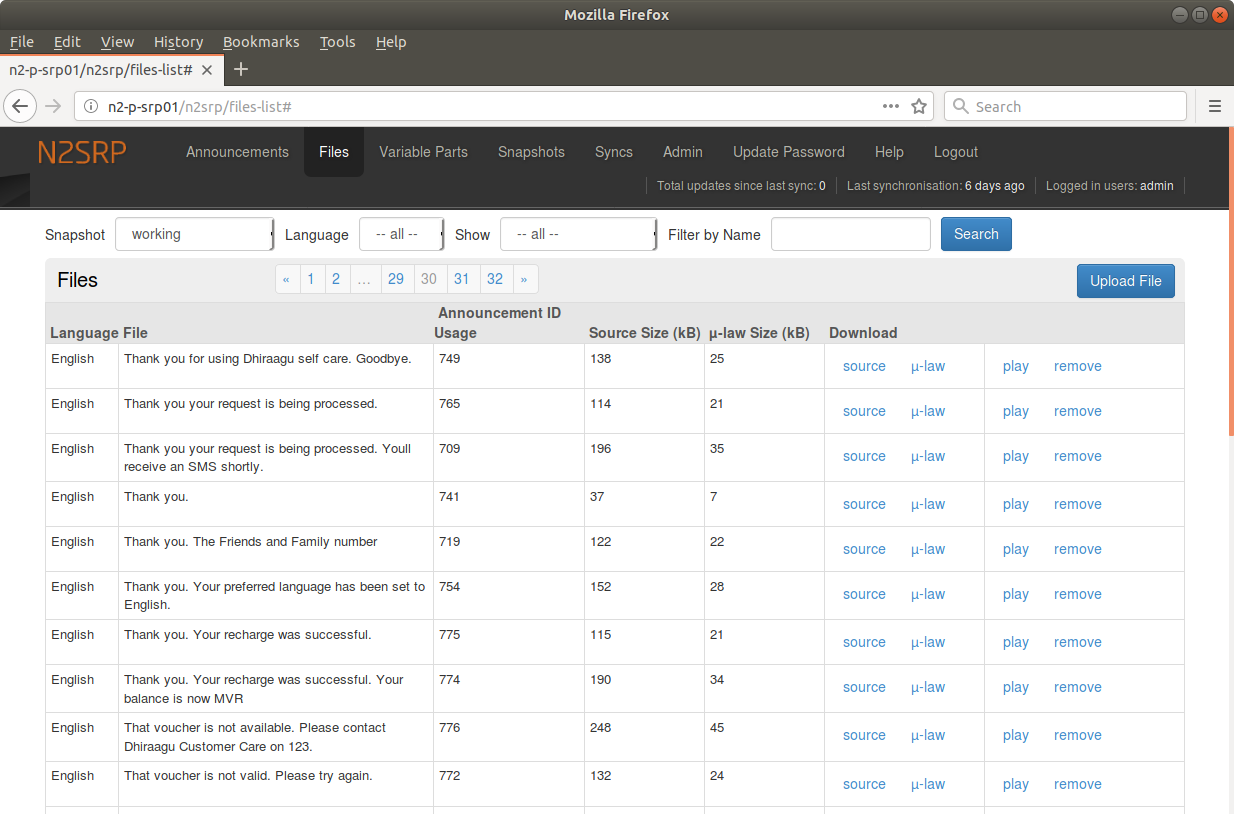The height and width of the screenshot is (814, 1234).
Task: Remove the file with announcement ID 772
Action: pos(1078,784)
